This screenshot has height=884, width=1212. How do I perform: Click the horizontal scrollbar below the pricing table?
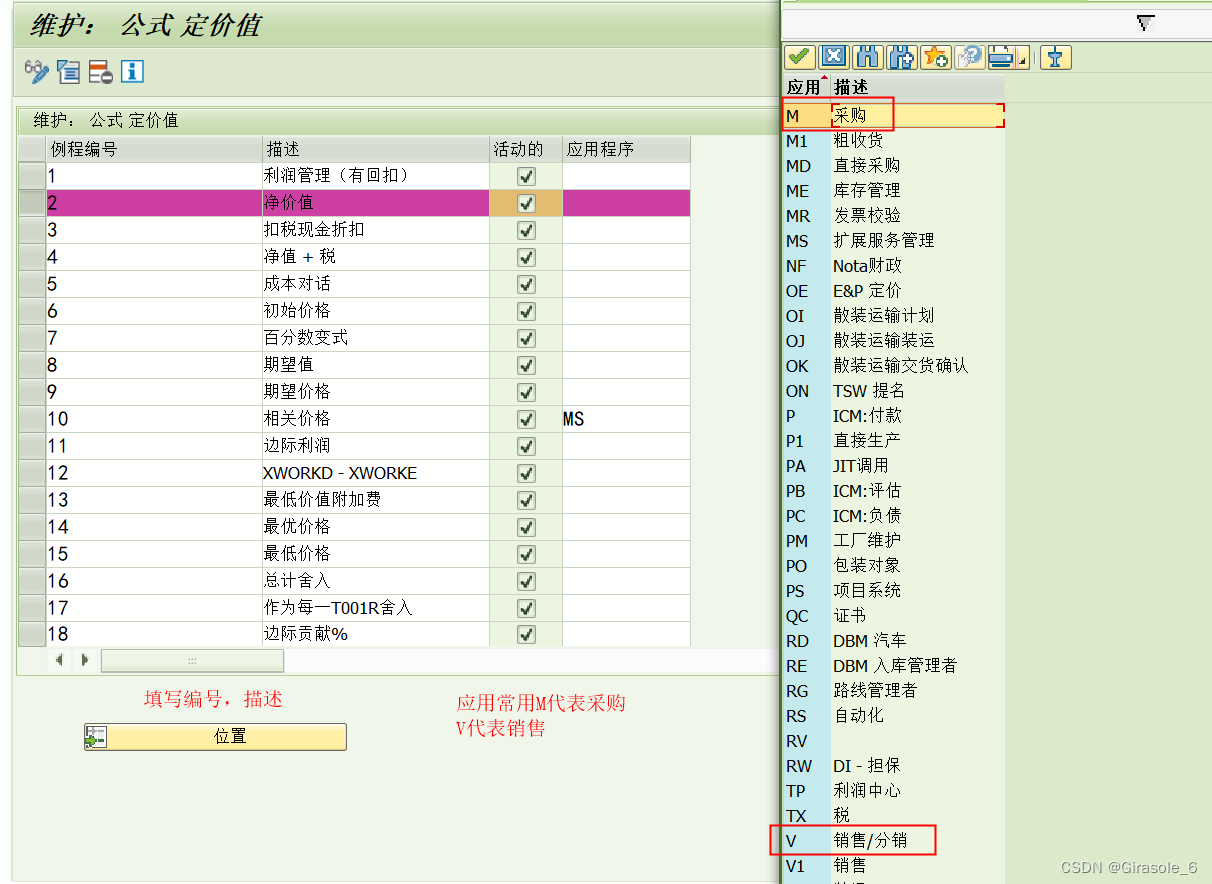tap(192, 660)
